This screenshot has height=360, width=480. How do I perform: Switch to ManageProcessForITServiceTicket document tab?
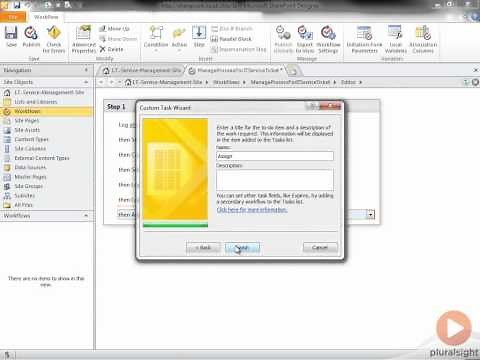236,70
